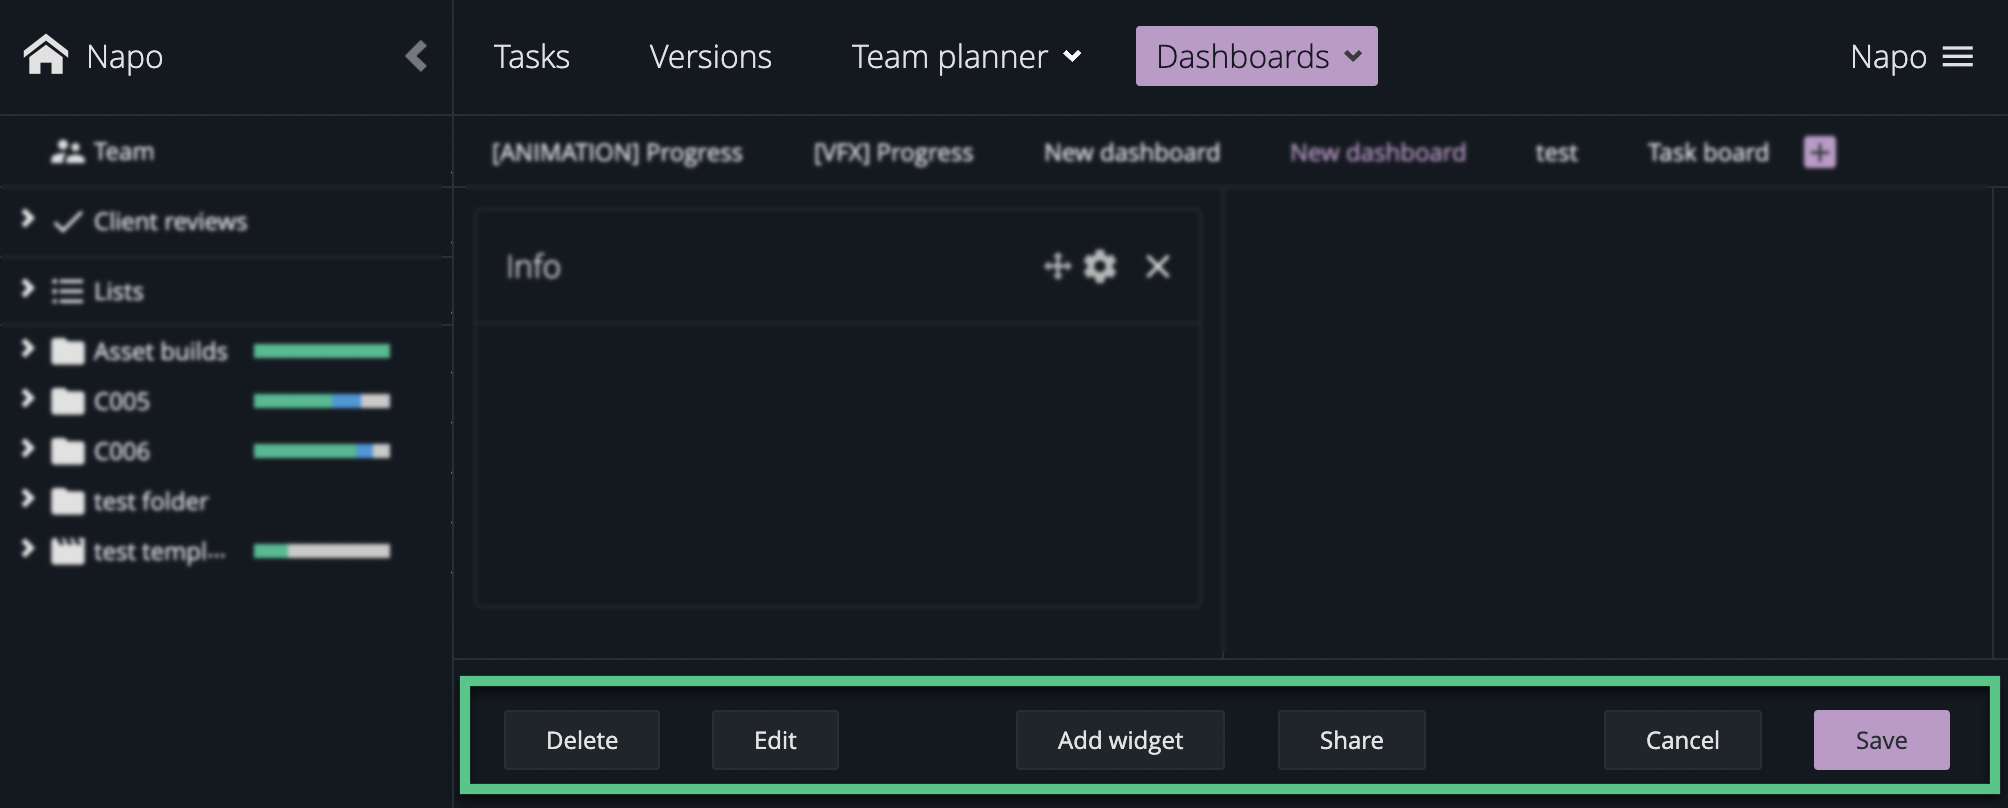Expand the Asset builds folder

(x=27, y=349)
